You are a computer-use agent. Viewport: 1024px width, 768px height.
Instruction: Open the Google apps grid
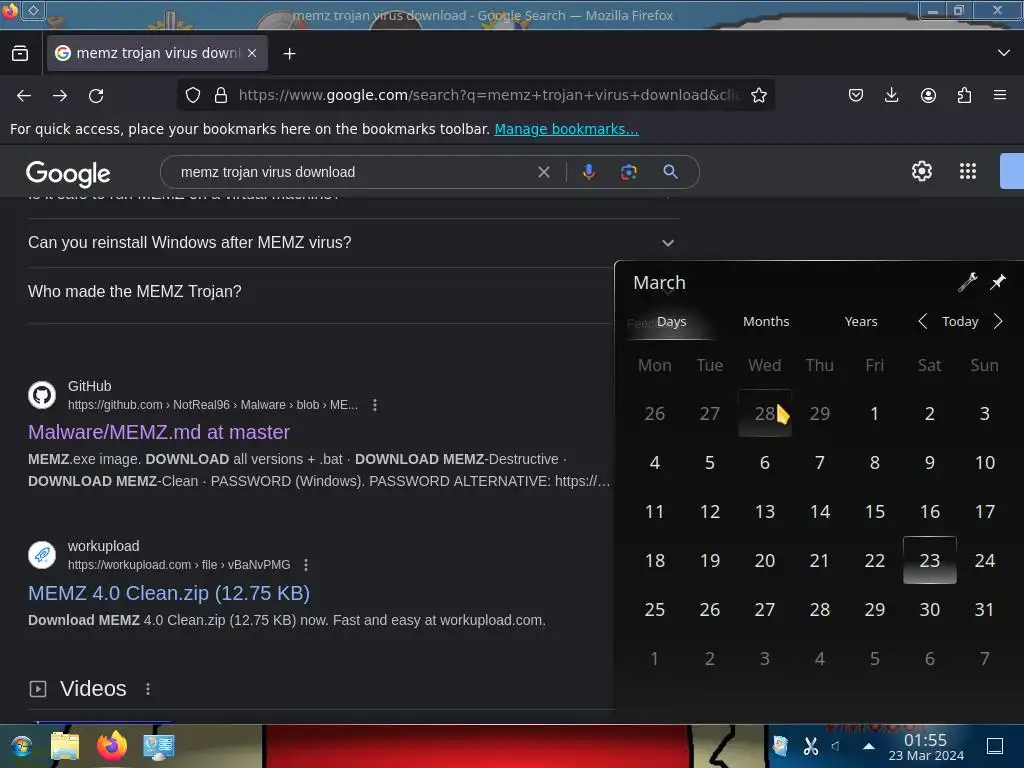pos(968,171)
